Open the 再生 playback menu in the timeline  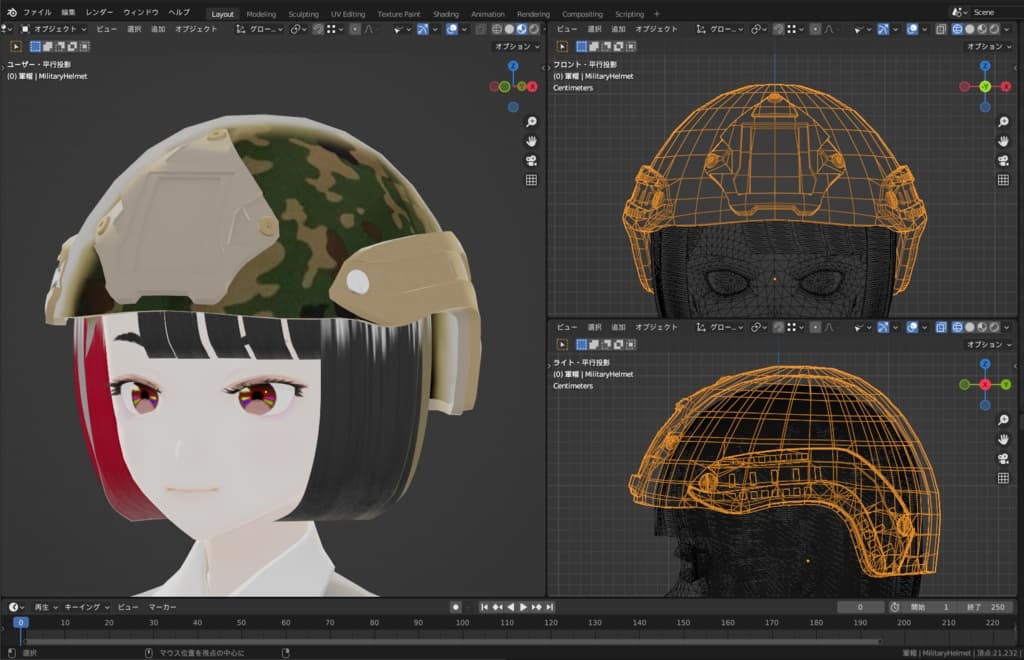coord(45,607)
